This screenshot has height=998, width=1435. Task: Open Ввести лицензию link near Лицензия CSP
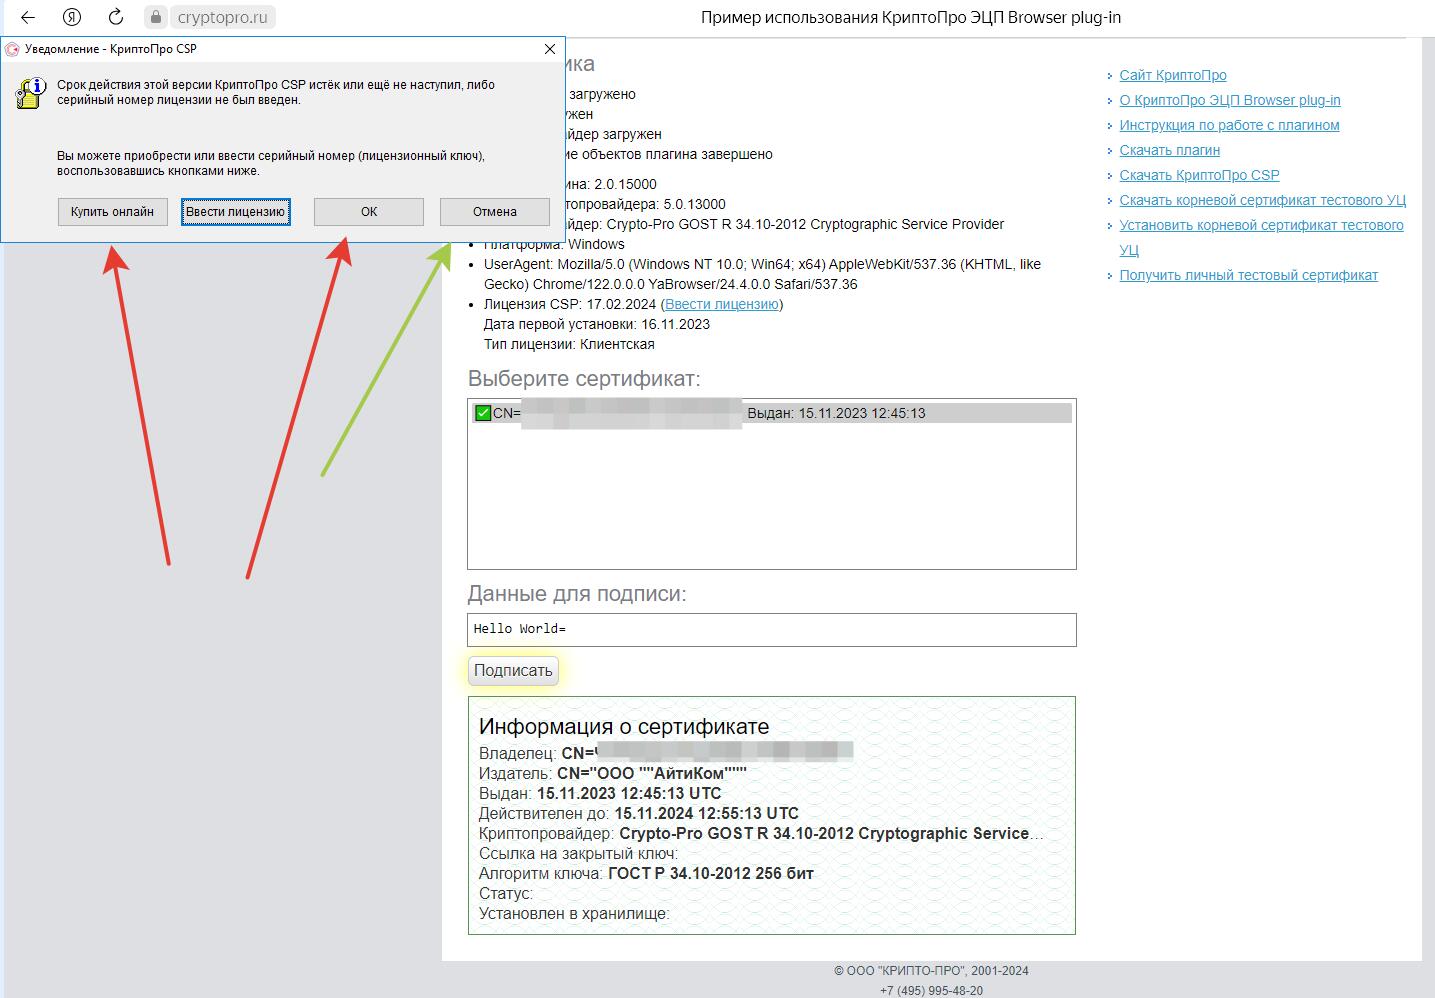tap(721, 304)
